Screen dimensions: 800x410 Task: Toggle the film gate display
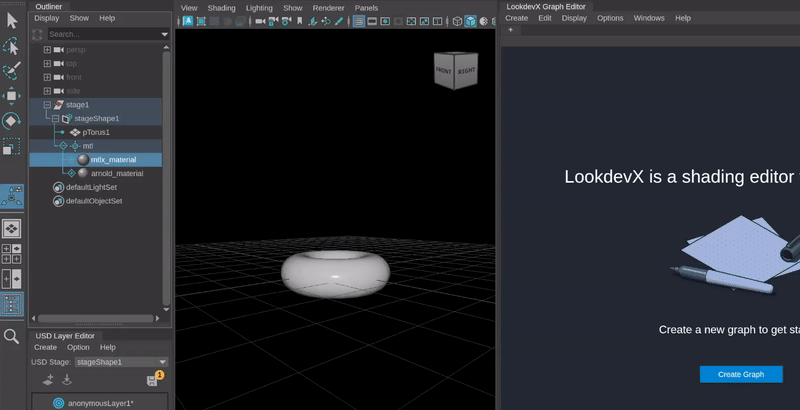click(x=372, y=21)
